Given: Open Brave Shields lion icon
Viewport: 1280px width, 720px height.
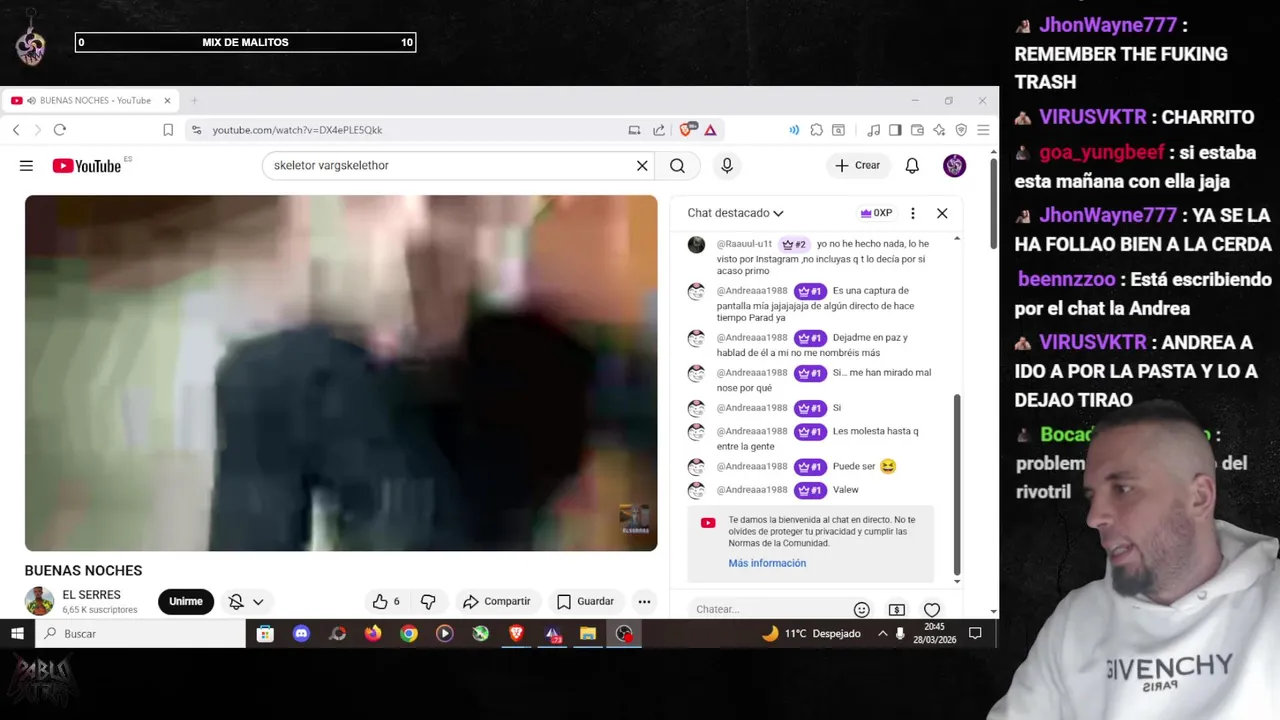Looking at the screenshot, I should [x=687, y=130].
